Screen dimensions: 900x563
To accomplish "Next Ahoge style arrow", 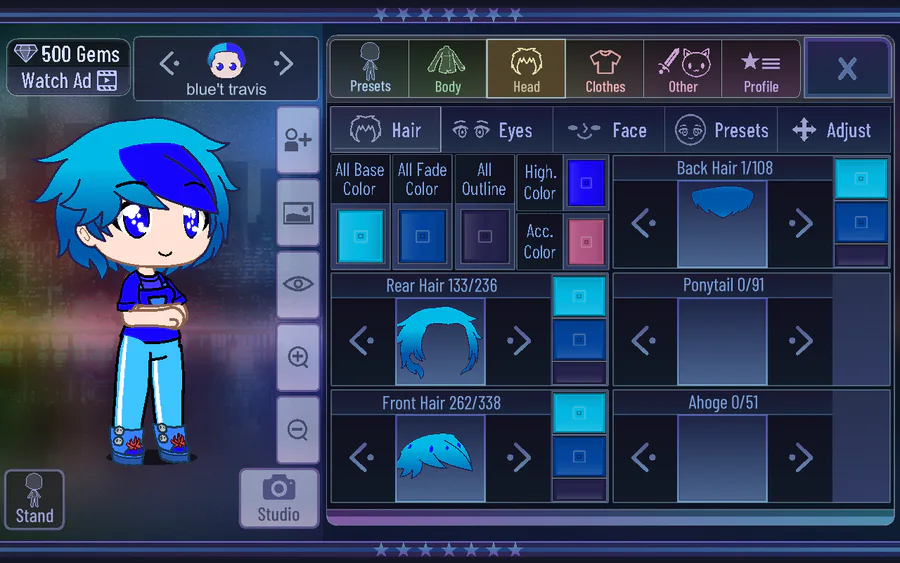I will pyautogui.click(x=801, y=457).
